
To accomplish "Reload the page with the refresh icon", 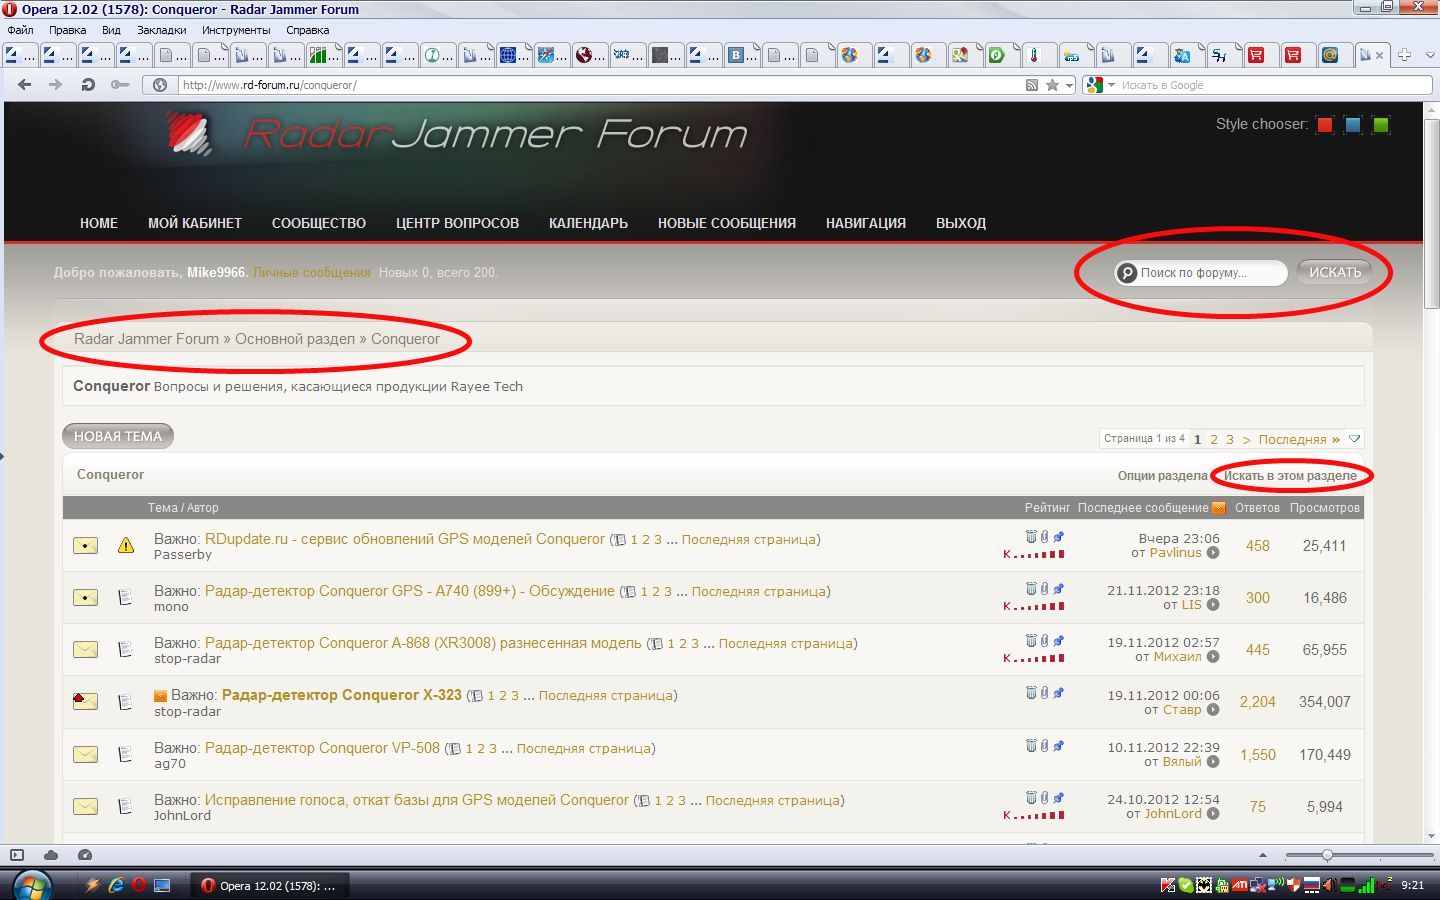I will 88,85.
